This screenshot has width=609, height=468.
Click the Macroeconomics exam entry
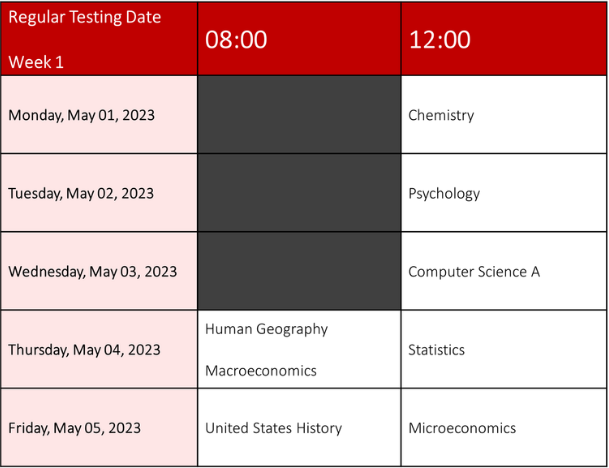click(261, 371)
